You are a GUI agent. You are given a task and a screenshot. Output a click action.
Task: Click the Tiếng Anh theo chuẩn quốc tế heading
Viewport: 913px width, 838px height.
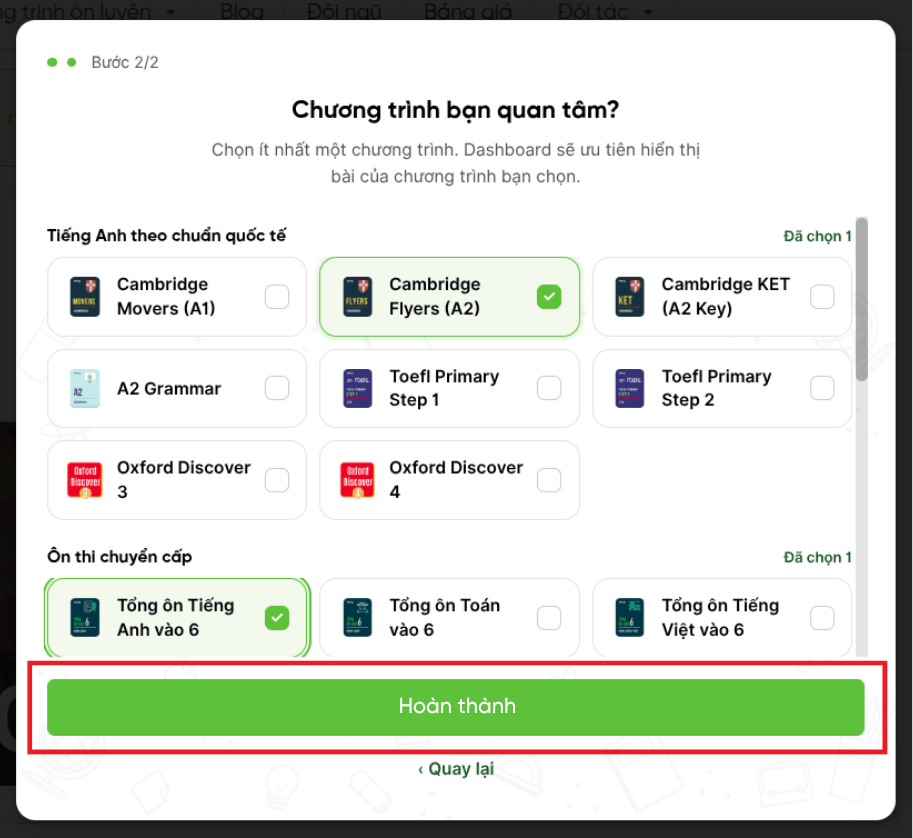[x=167, y=235]
